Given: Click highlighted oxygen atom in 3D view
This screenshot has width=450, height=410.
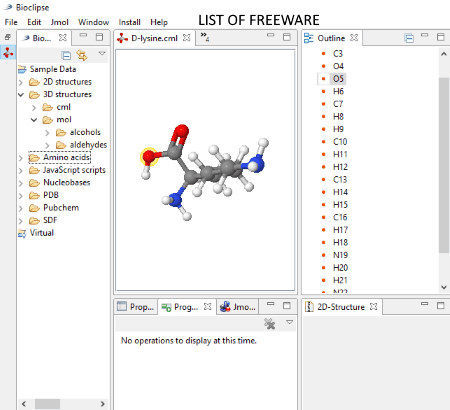Looking at the screenshot, I should click(x=149, y=156).
